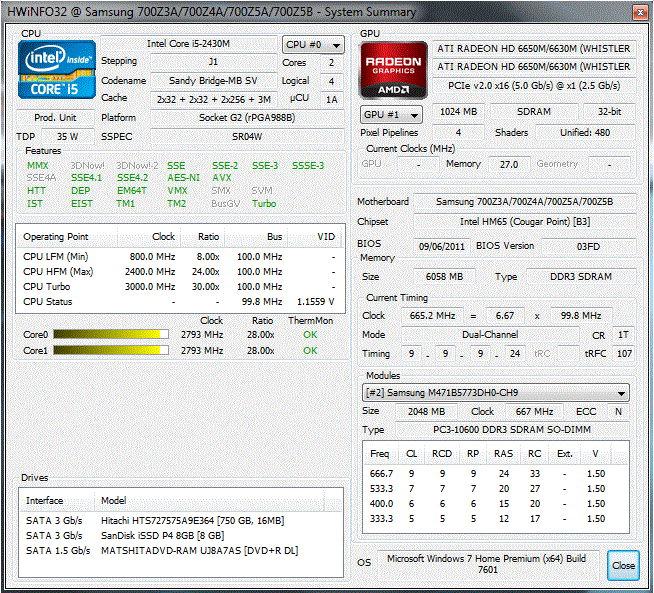Click the 666.7 frequency timing row
The width and height of the screenshot is (654, 593).
pyautogui.click(x=496, y=474)
